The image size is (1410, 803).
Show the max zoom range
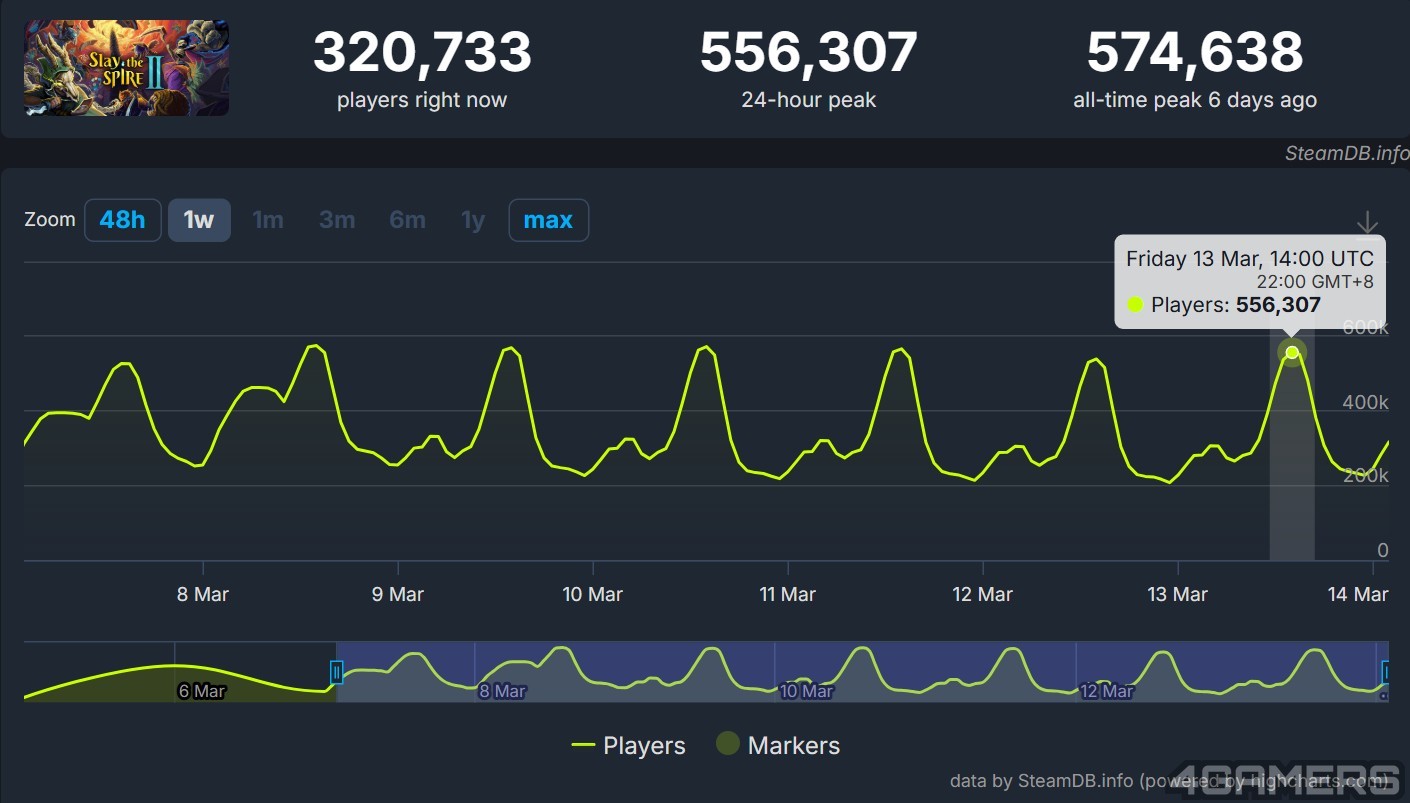(548, 220)
